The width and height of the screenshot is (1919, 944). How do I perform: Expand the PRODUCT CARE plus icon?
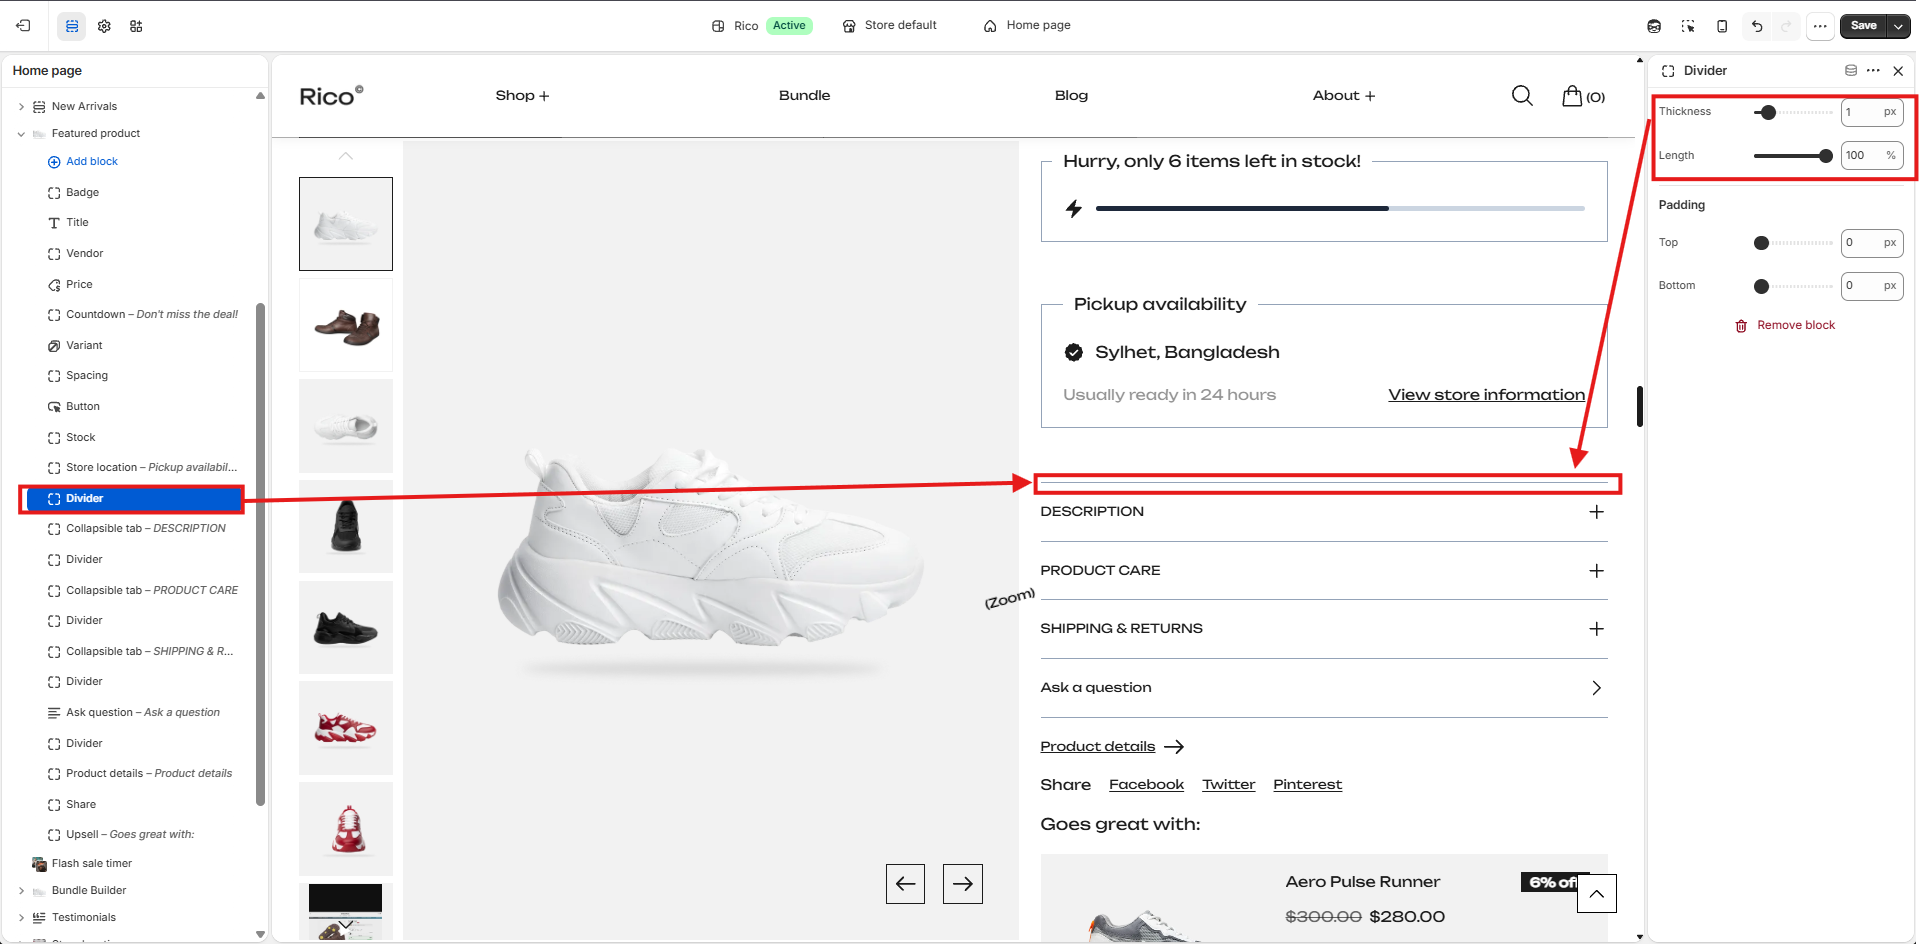(x=1597, y=571)
